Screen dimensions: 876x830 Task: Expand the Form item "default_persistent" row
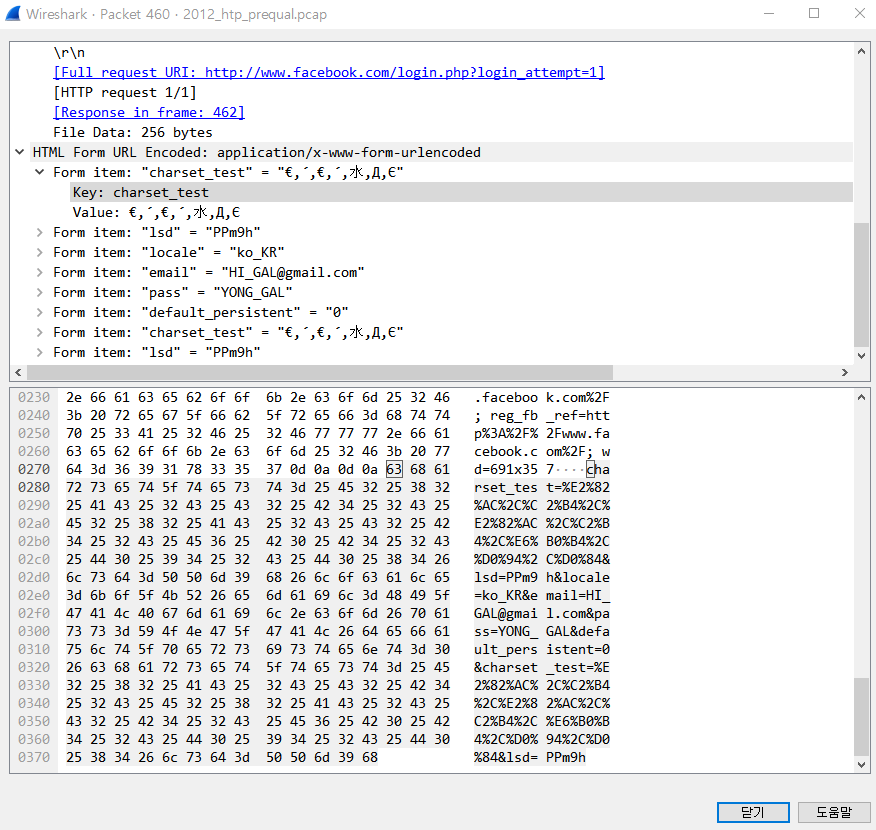point(40,312)
